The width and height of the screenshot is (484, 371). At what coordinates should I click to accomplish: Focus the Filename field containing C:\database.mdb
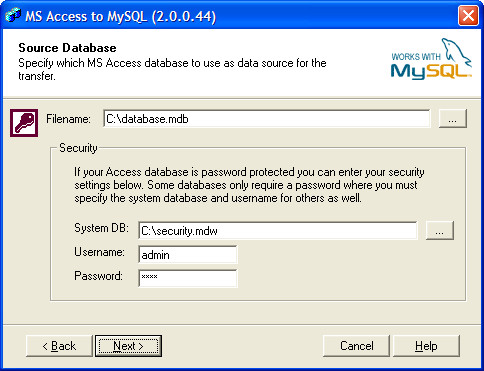point(267,118)
